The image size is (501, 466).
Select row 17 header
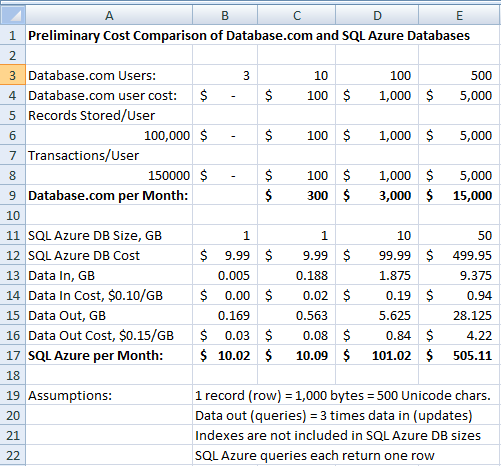pyautogui.click(x=13, y=355)
